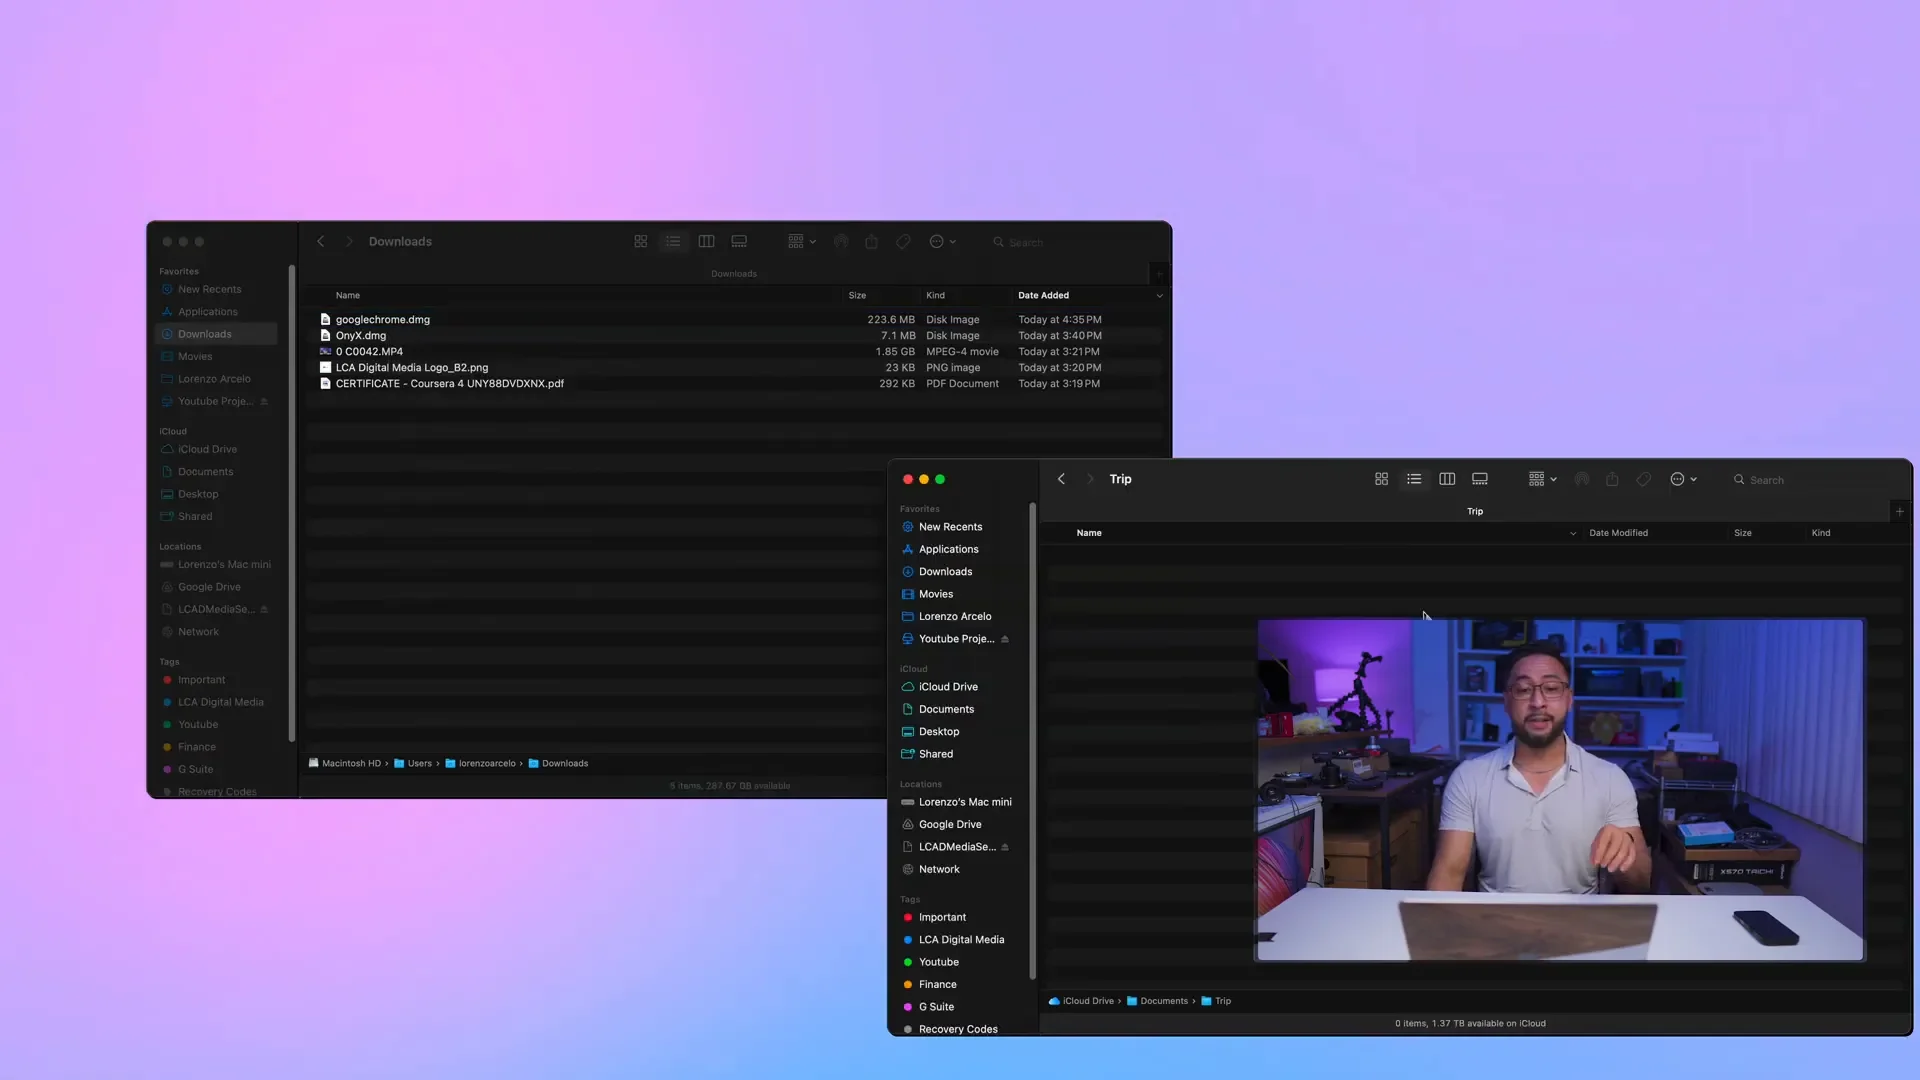The width and height of the screenshot is (1920, 1080).
Task: Switch Trip window to column view
Action: tap(1447, 479)
